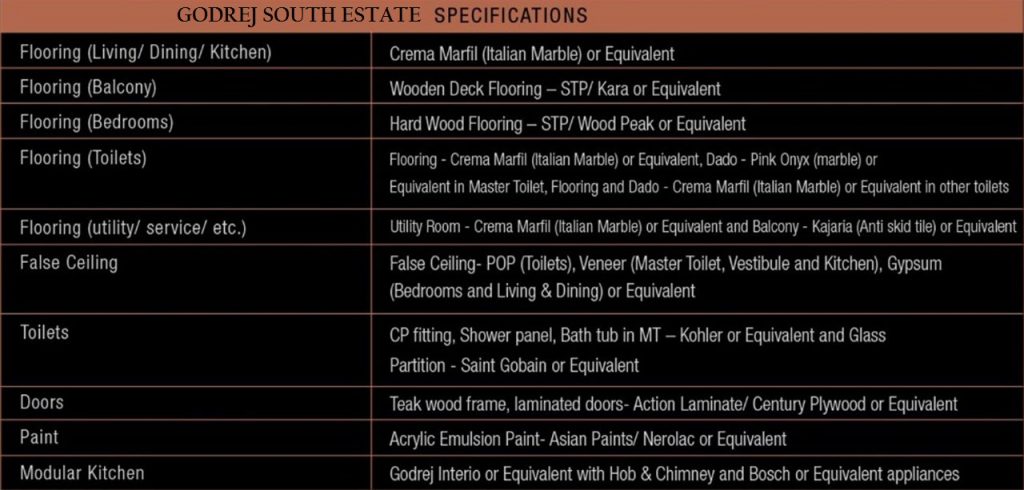Click Hard Wood Flooring Wood Peak text
Viewport: 1024px width, 490px height.
point(568,123)
